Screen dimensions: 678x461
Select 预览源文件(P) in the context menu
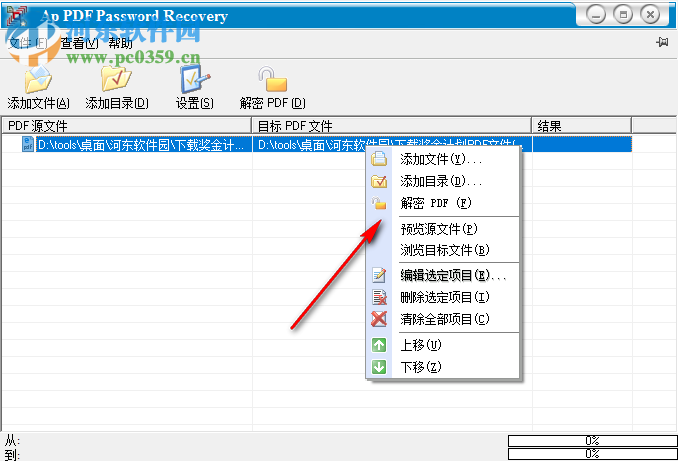439,229
